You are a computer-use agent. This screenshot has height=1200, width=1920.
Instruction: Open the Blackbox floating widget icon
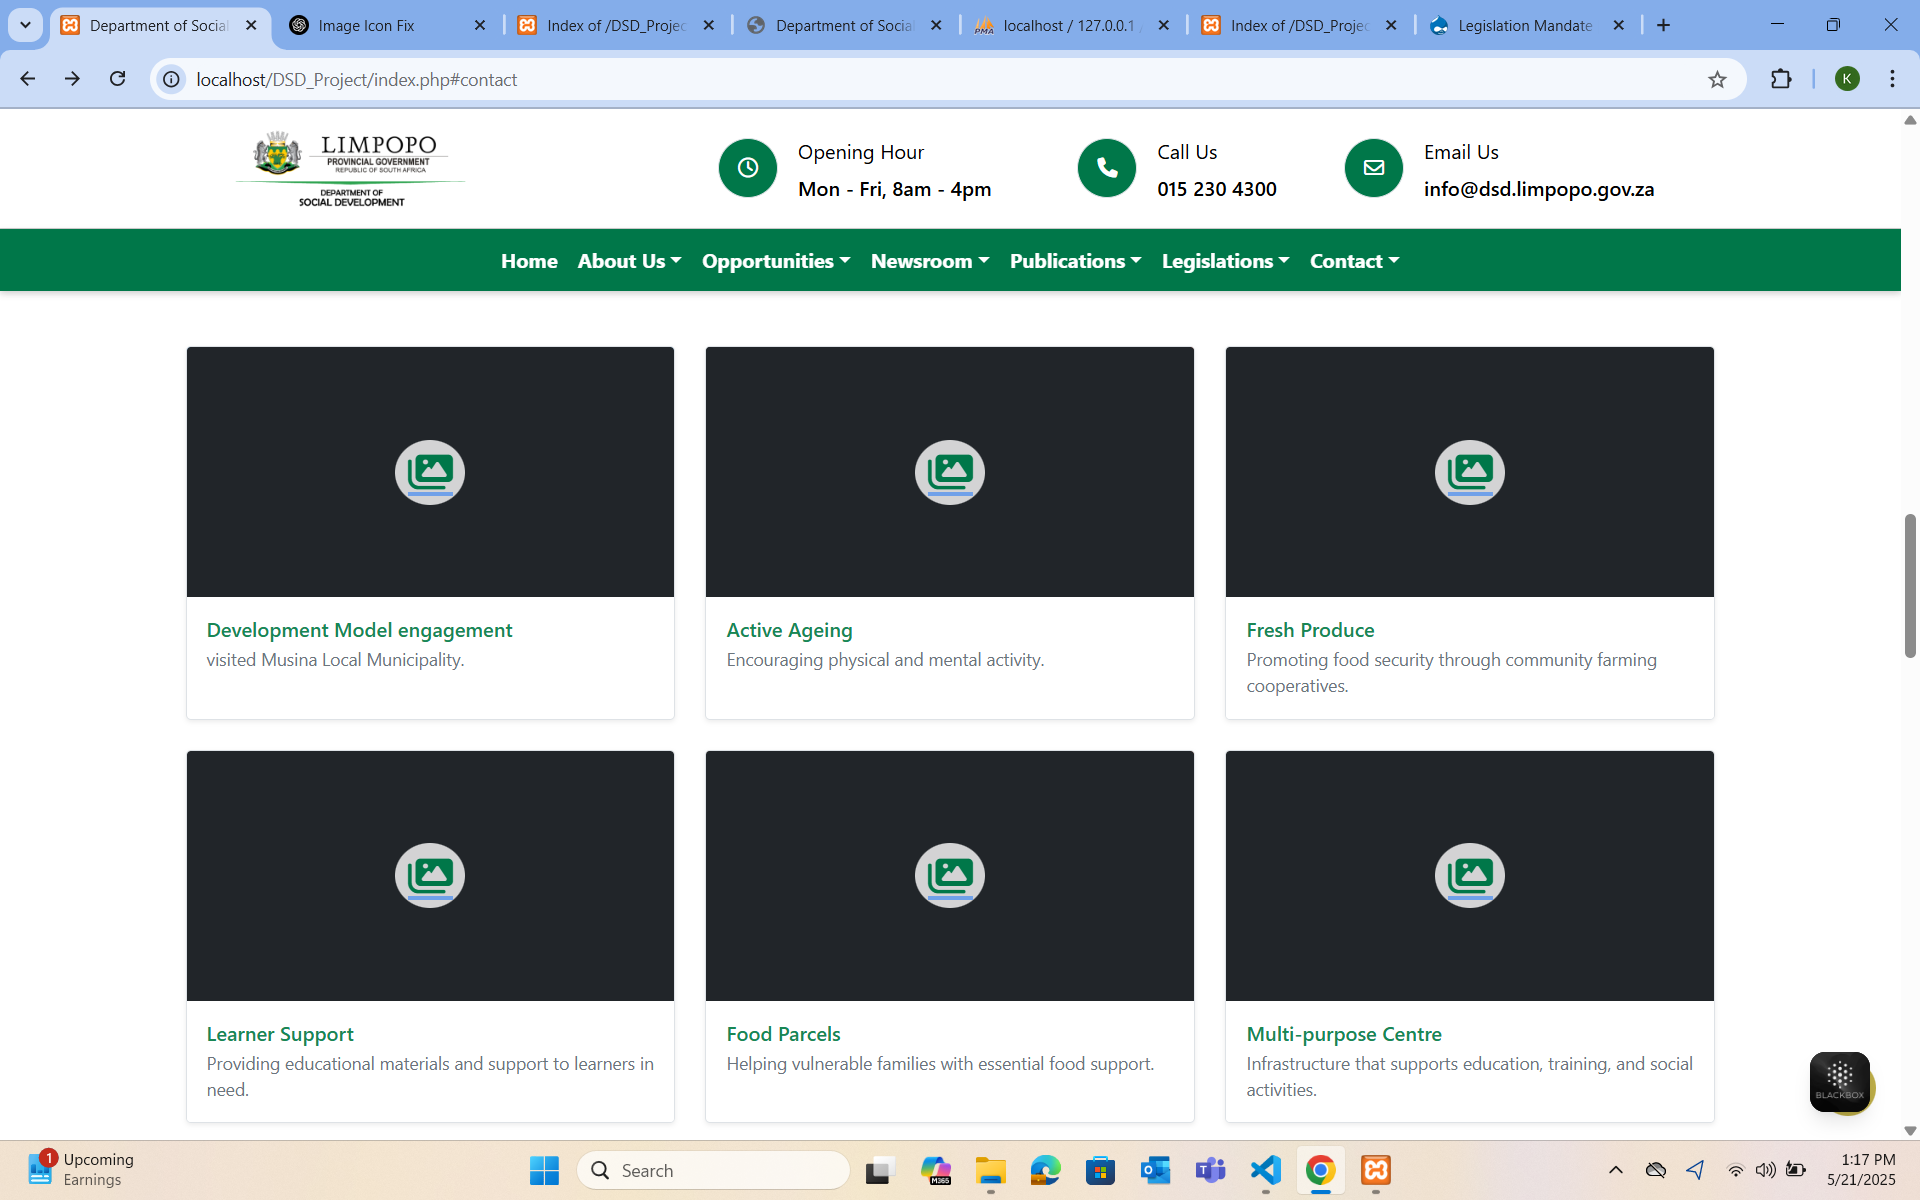[x=1839, y=1081]
